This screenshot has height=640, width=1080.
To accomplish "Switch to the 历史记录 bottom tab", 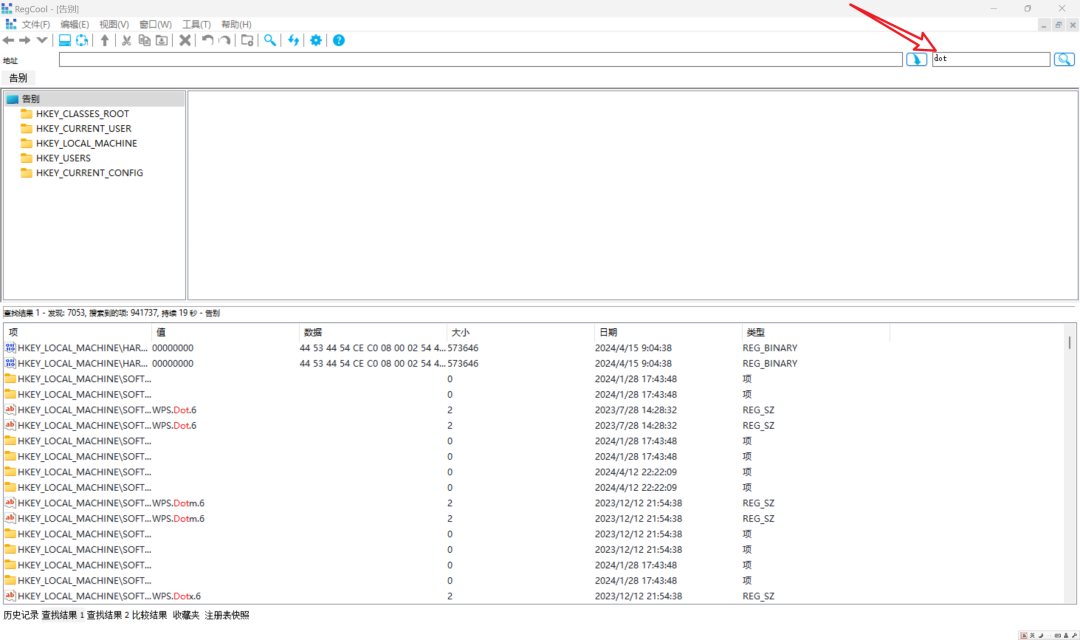I will tap(21, 615).
